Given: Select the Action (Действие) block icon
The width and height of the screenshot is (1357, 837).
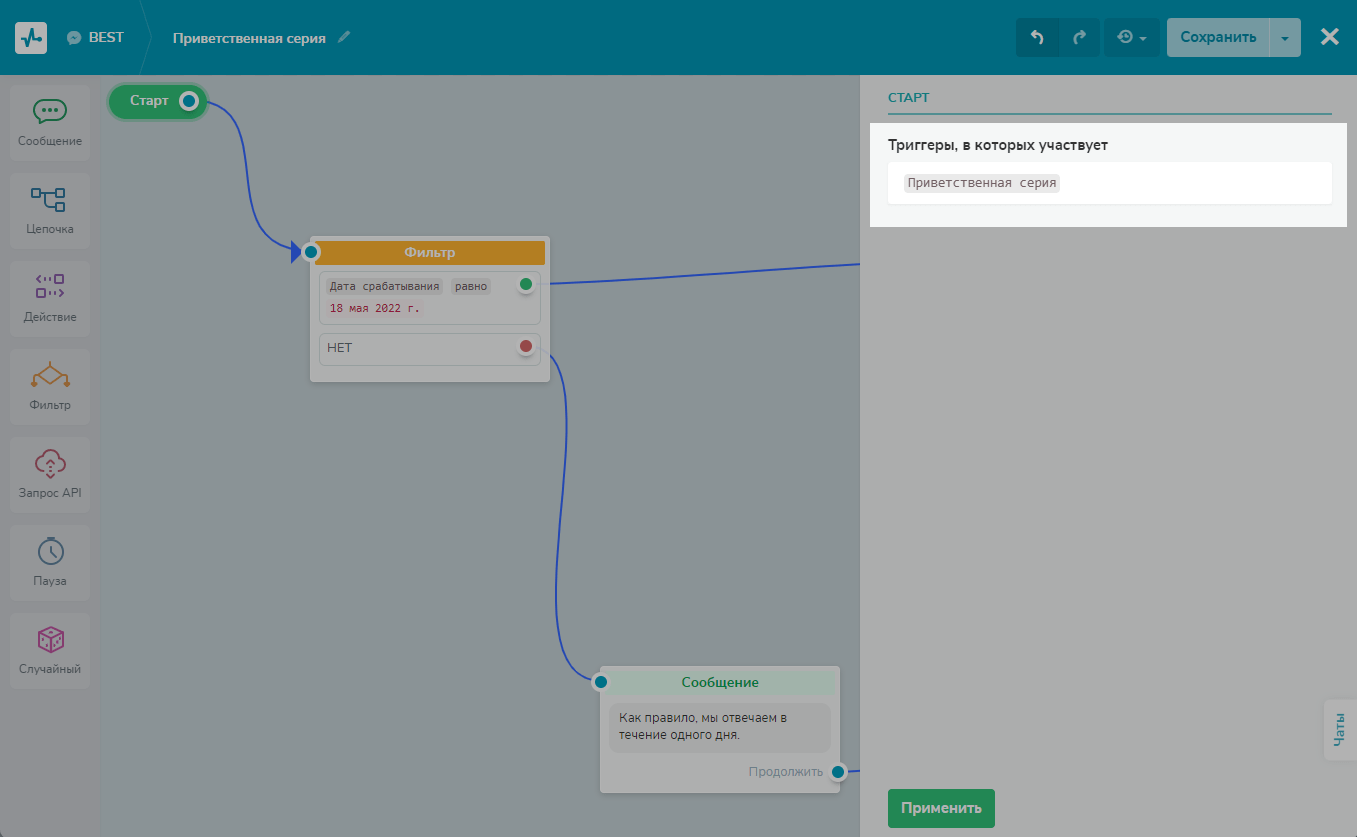Looking at the screenshot, I should coord(49,287).
